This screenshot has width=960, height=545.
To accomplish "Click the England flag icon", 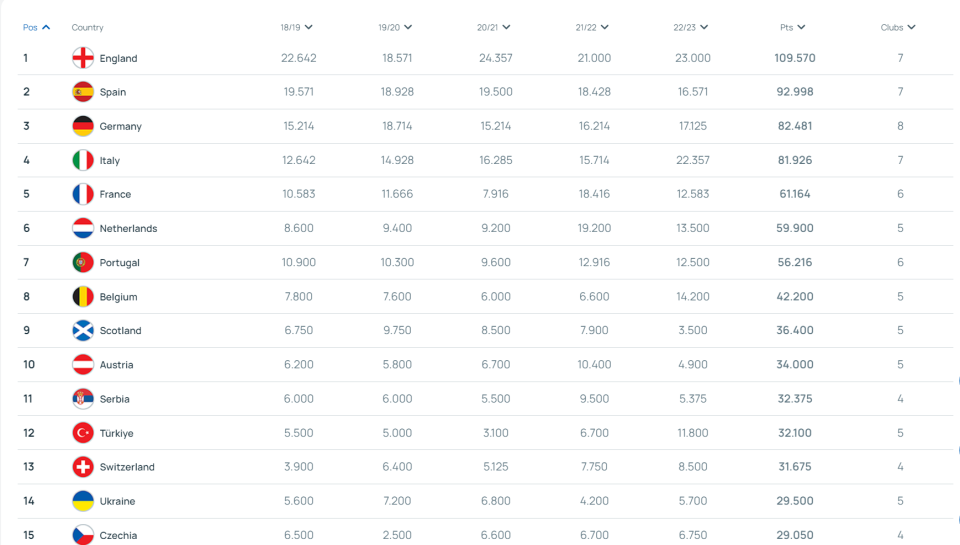I will [83, 58].
